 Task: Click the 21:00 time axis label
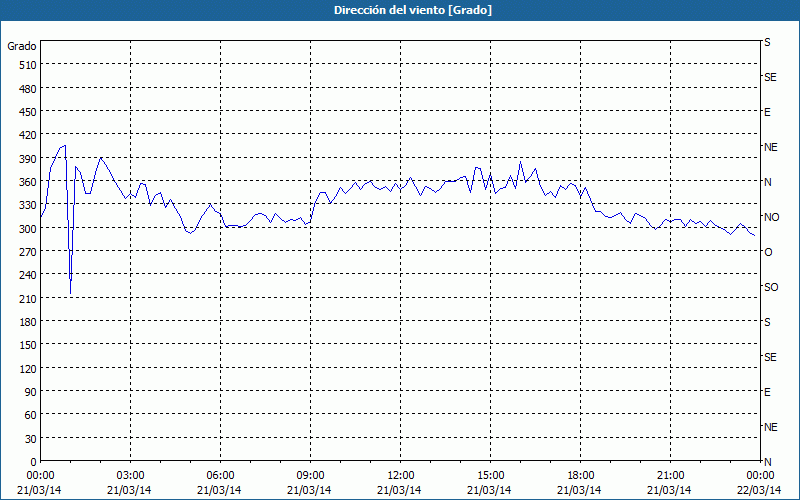(x=670, y=476)
